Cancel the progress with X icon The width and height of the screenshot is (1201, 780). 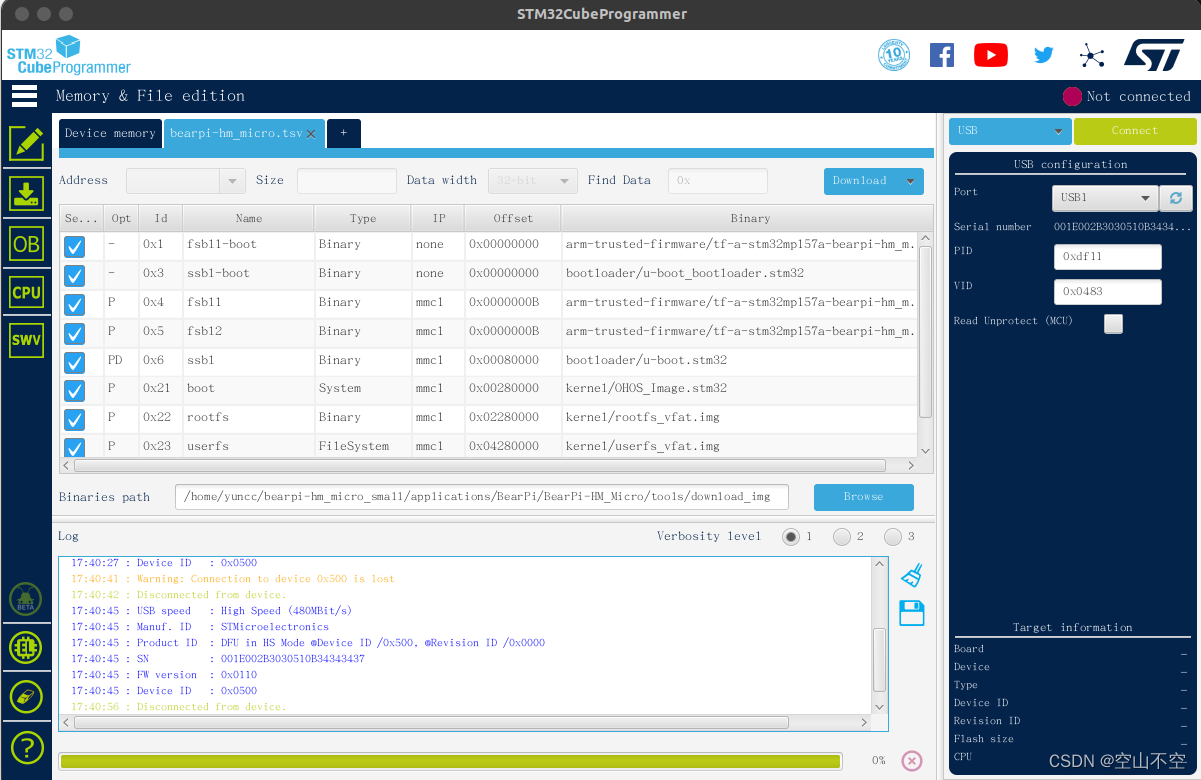coord(911,761)
